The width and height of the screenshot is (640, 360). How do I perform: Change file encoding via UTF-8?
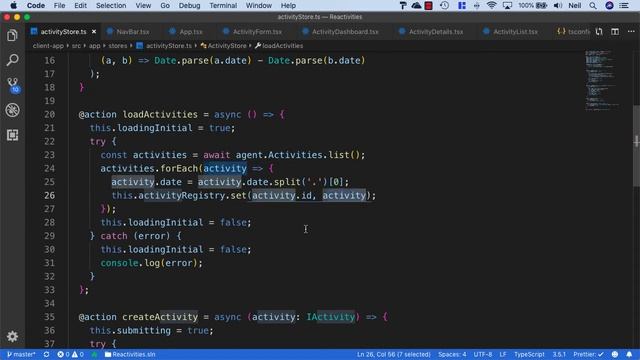coord(482,354)
